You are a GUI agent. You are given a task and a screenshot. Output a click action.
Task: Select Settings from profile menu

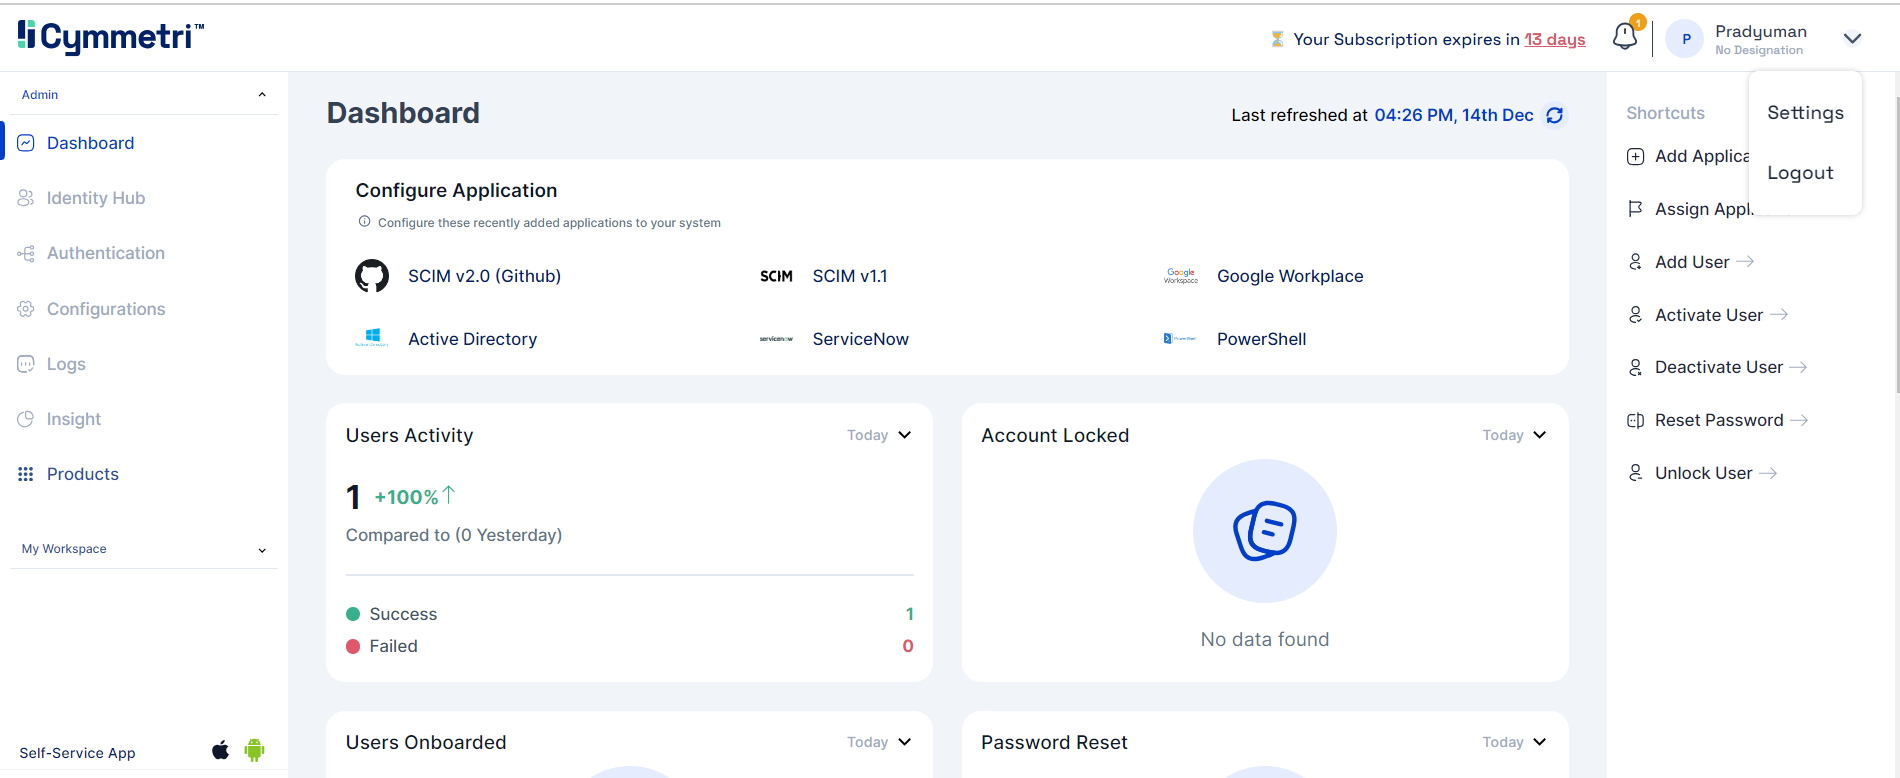click(x=1805, y=113)
